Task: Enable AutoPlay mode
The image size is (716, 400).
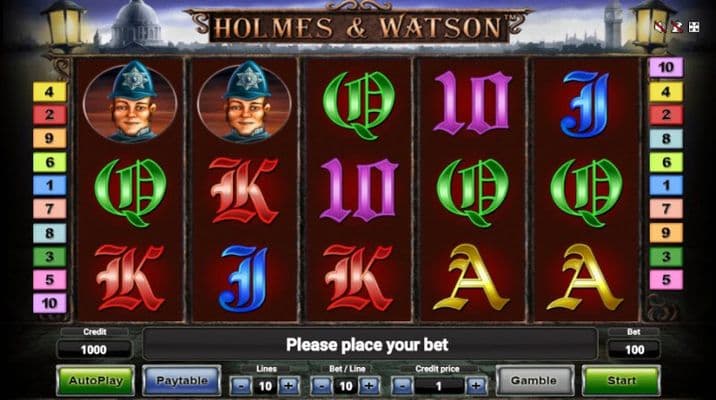Action: (95, 380)
